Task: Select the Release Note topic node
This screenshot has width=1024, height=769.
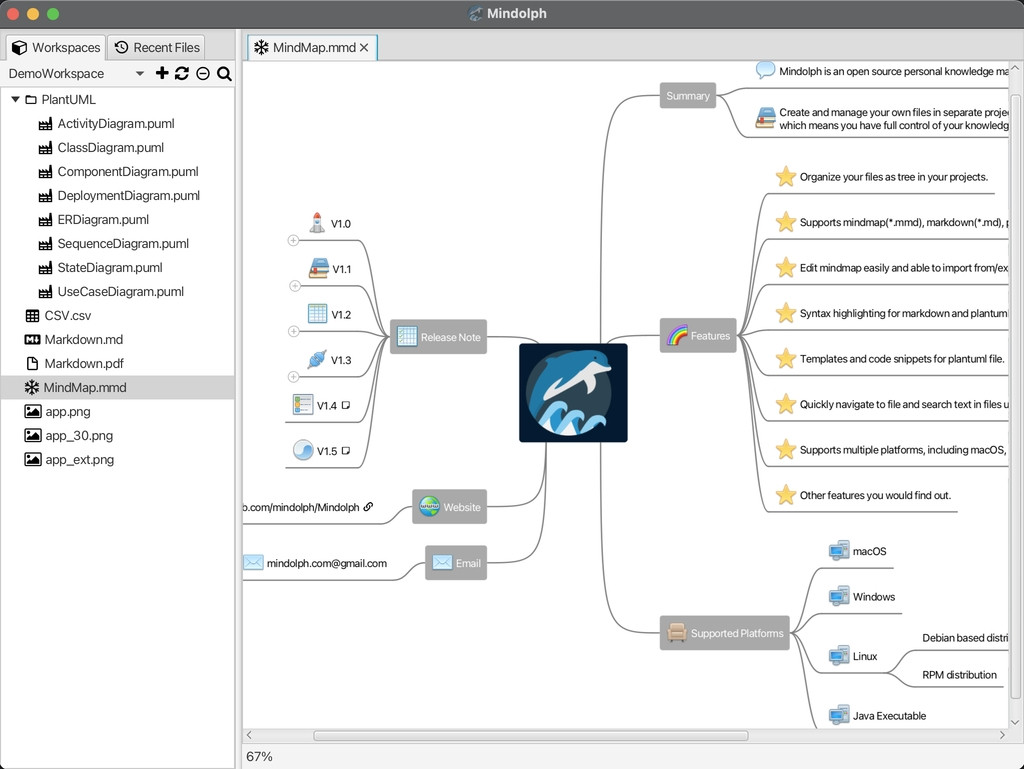Action: point(438,337)
